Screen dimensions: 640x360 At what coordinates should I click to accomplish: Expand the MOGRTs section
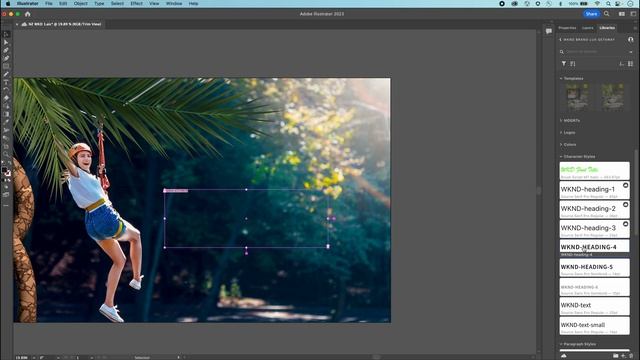tap(561, 121)
